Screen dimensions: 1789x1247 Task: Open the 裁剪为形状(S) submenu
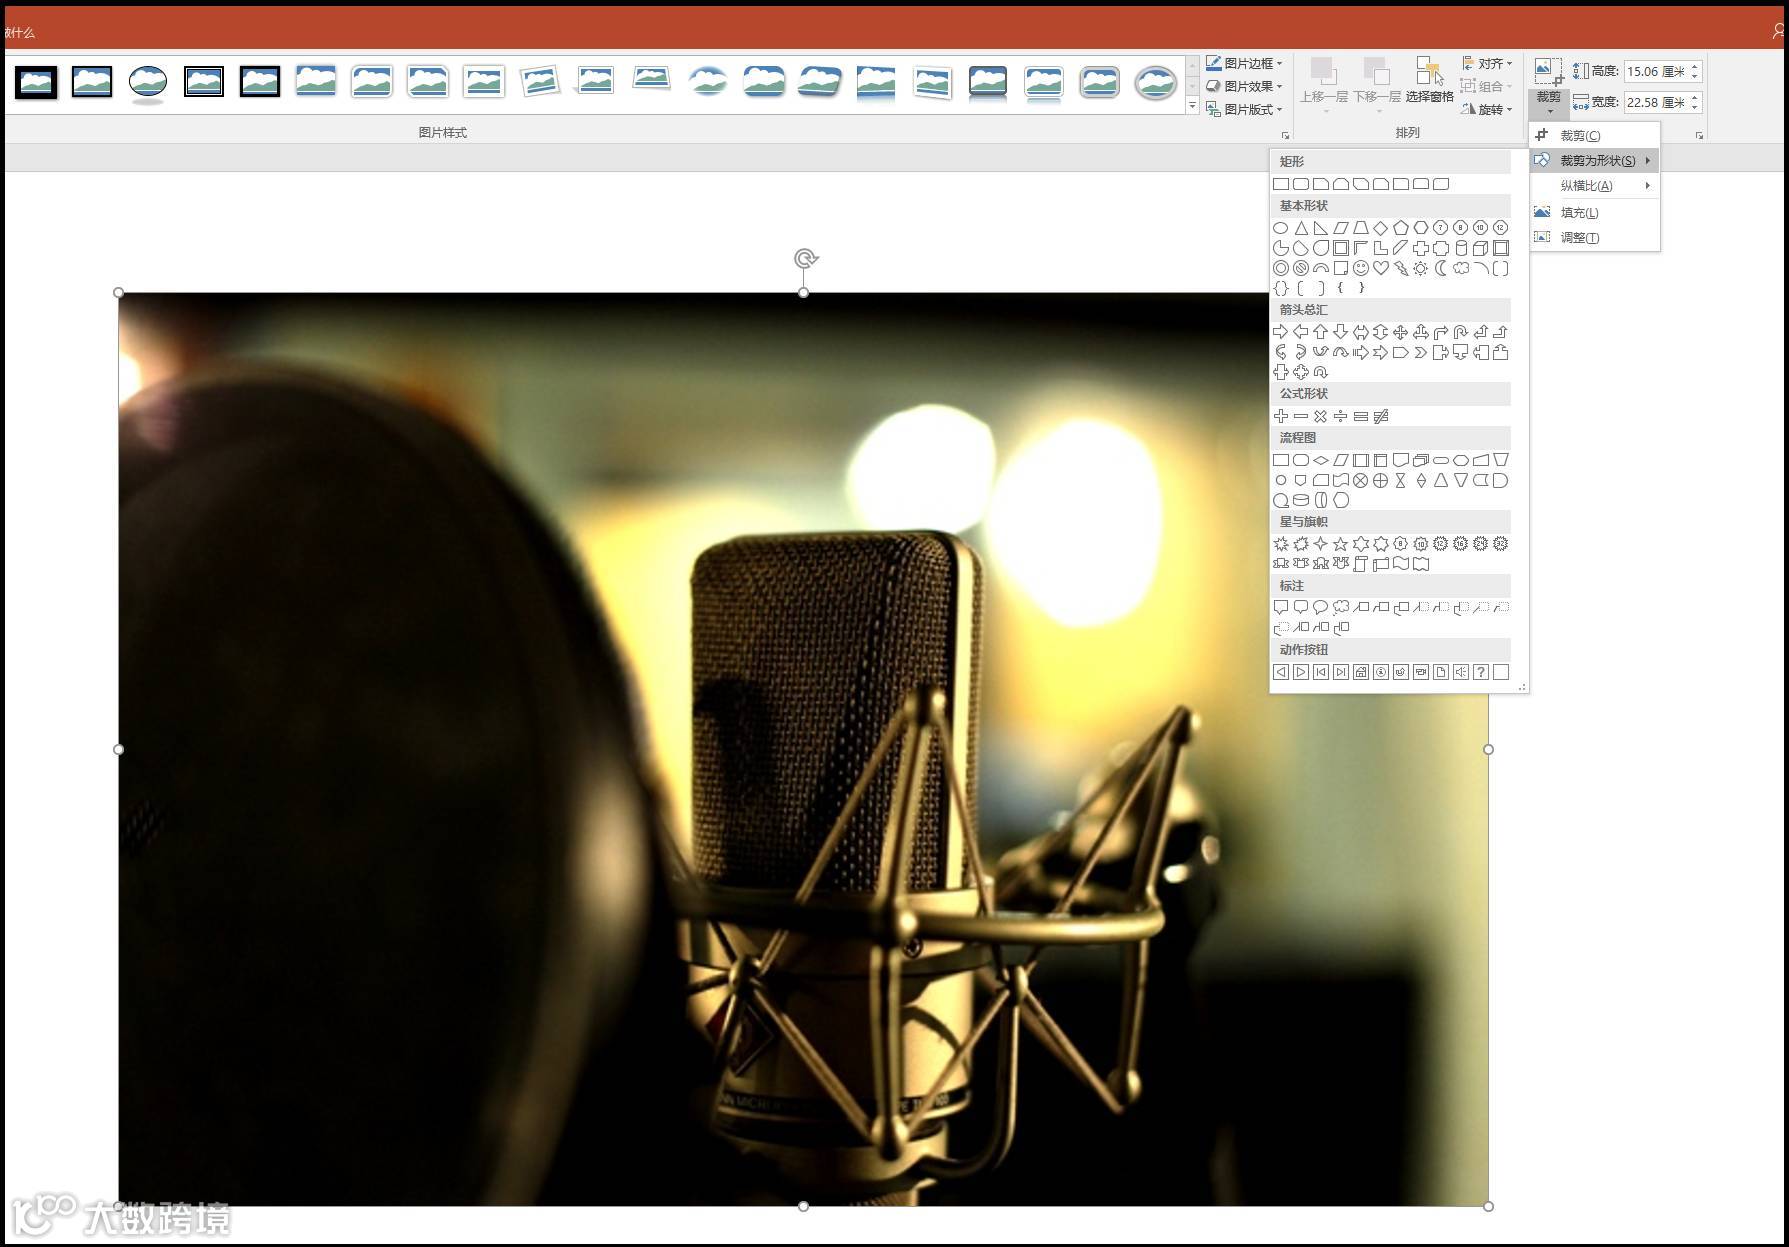pyautogui.click(x=1595, y=160)
